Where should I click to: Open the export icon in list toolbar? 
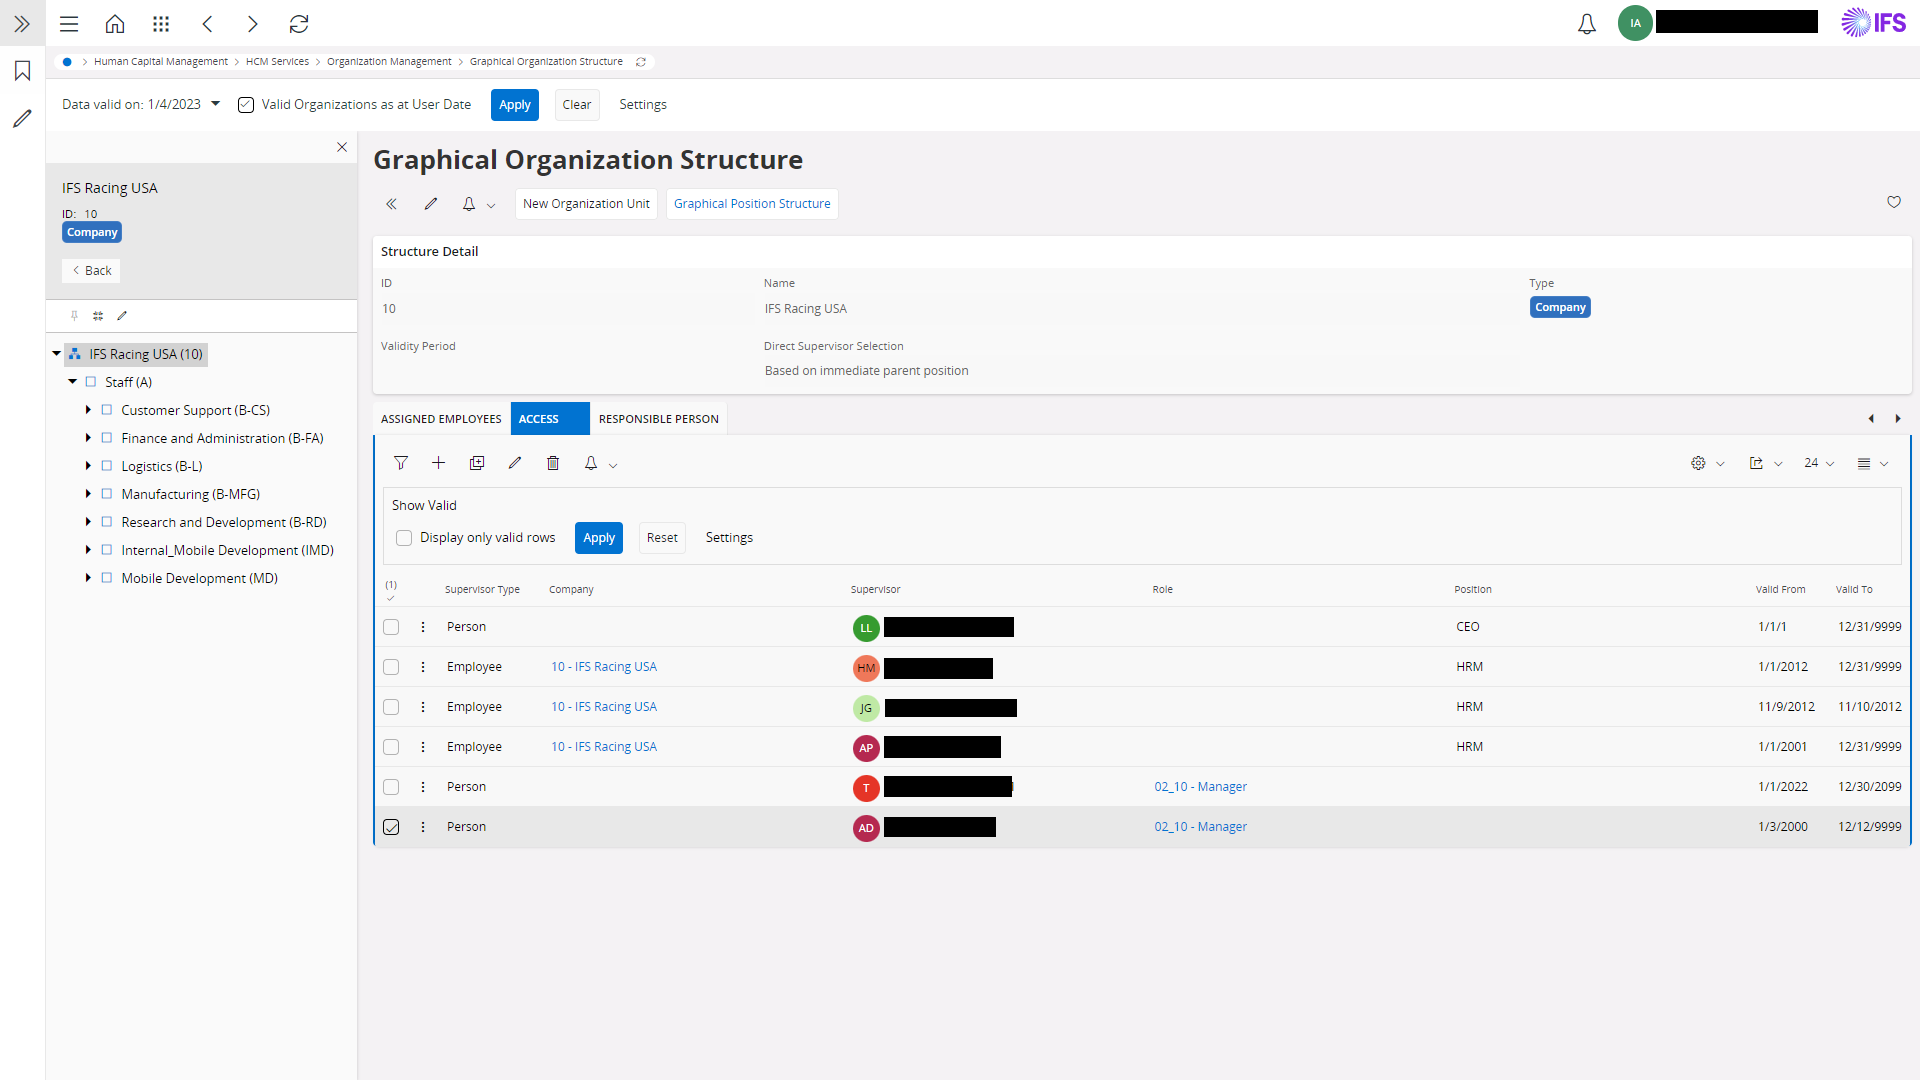[1756, 463]
